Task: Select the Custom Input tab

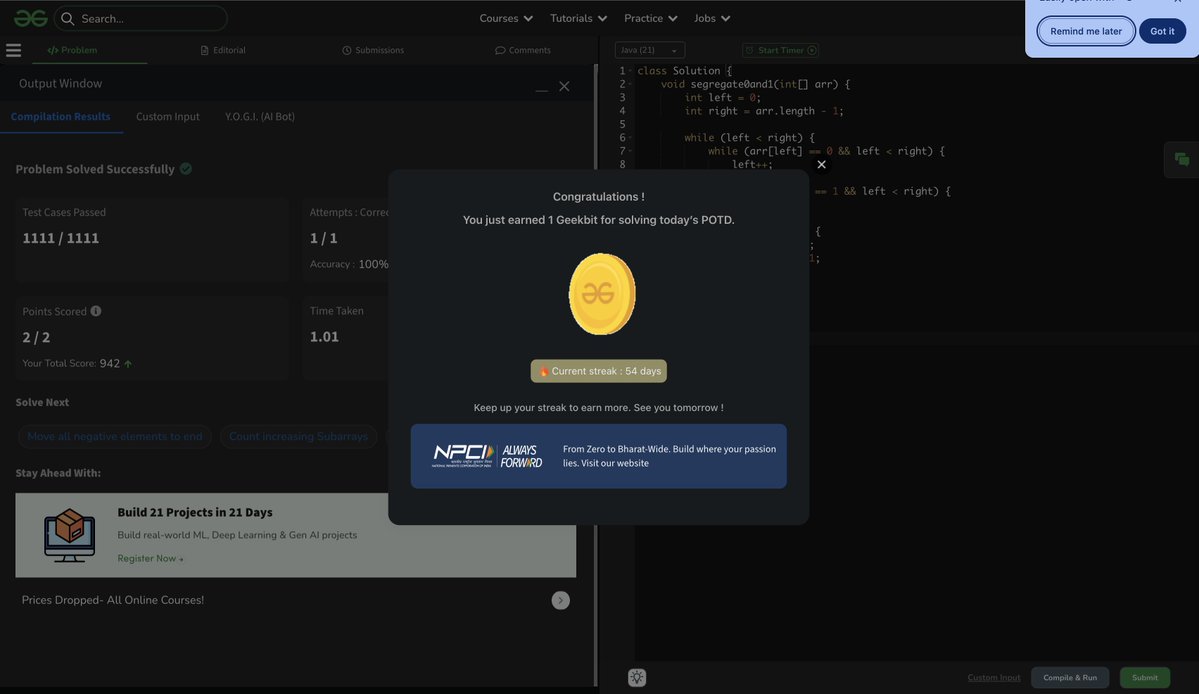Action: pyautogui.click(x=167, y=117)
